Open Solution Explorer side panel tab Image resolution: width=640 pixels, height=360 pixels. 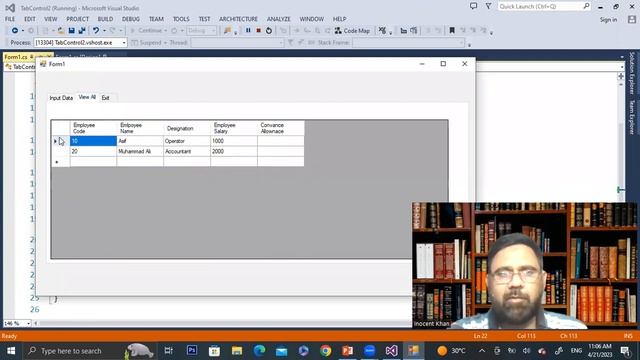tap(632, 73)
